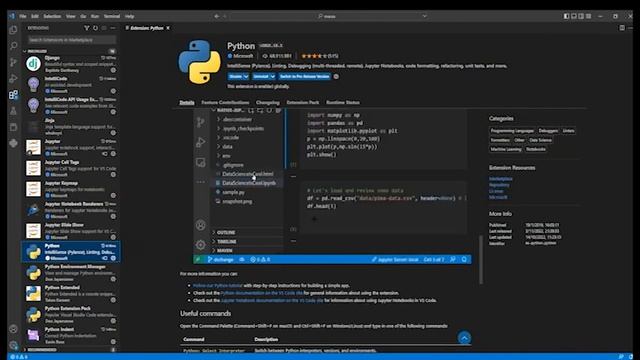
Task: Open the command center dropdown arrow
Action: (x=424, y=16)
